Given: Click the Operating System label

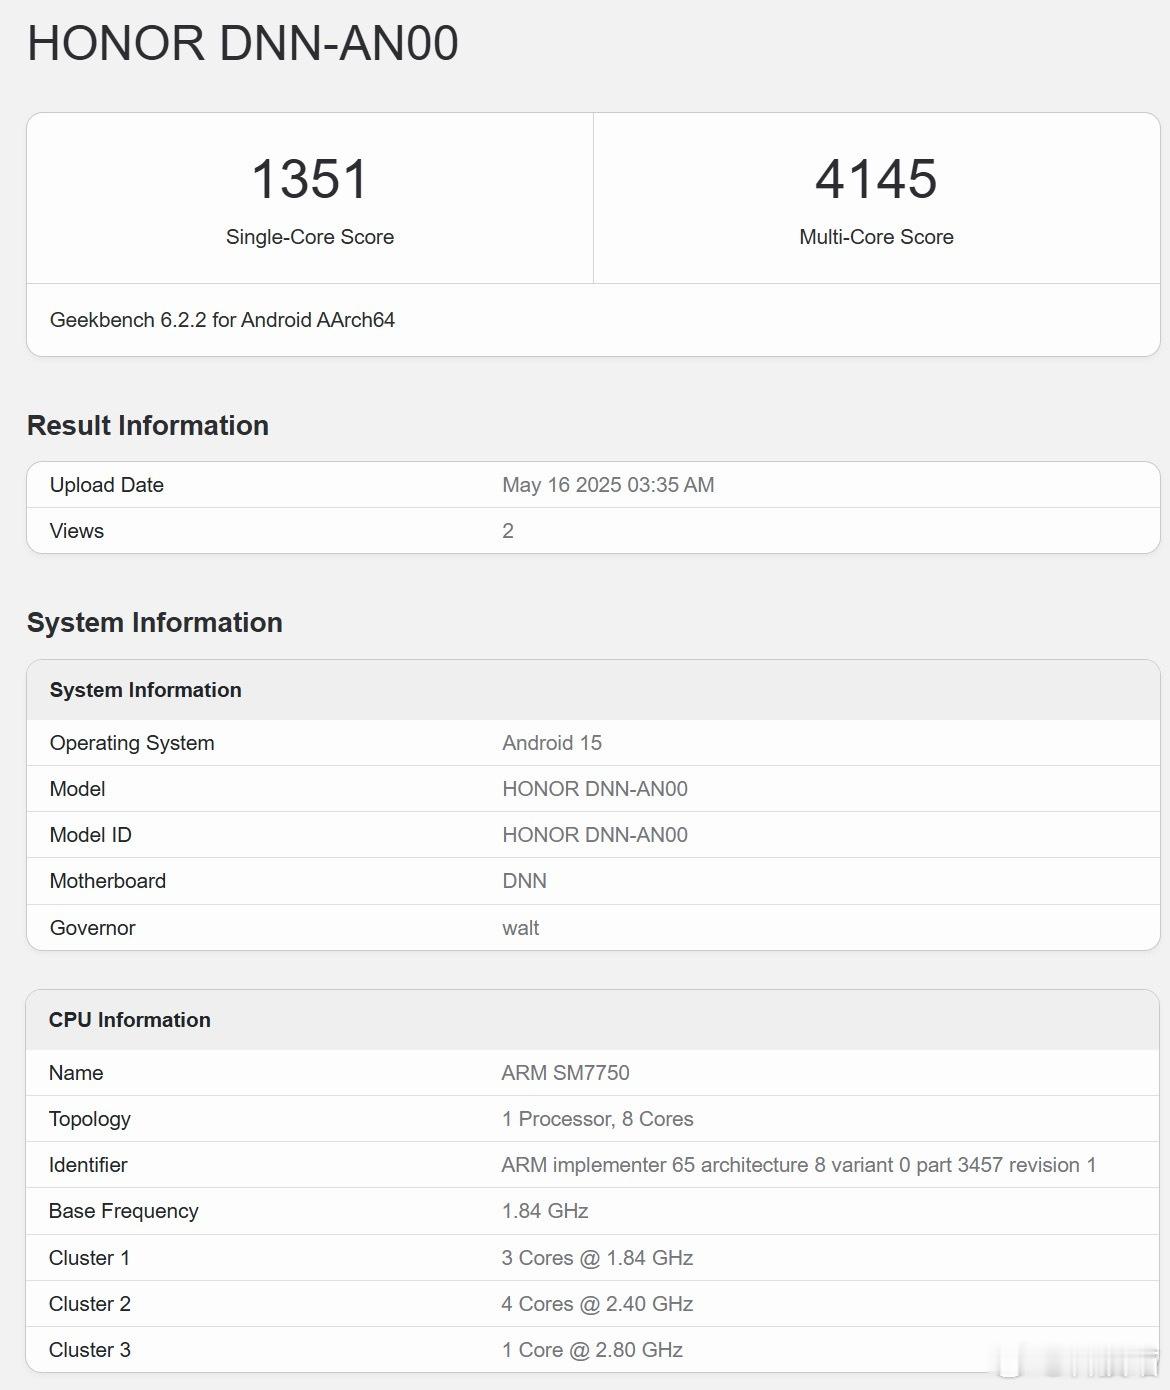Looking at the screenshot, I should tap(132, 743).
